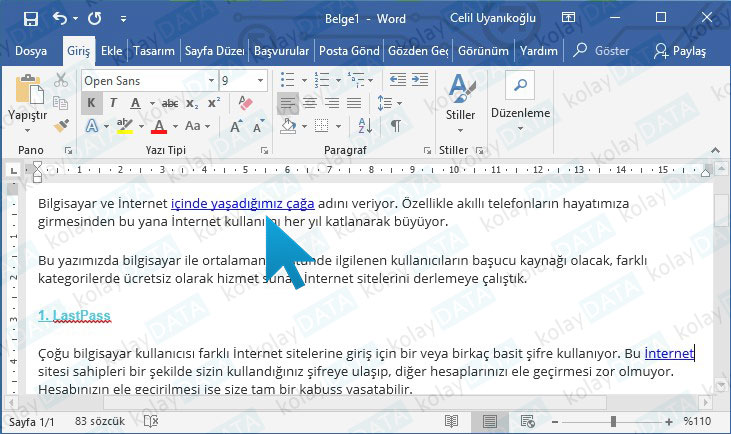This screenshot has width=731, height=434.
Task: Toggle underline formatting
Action: pos(136,103)
